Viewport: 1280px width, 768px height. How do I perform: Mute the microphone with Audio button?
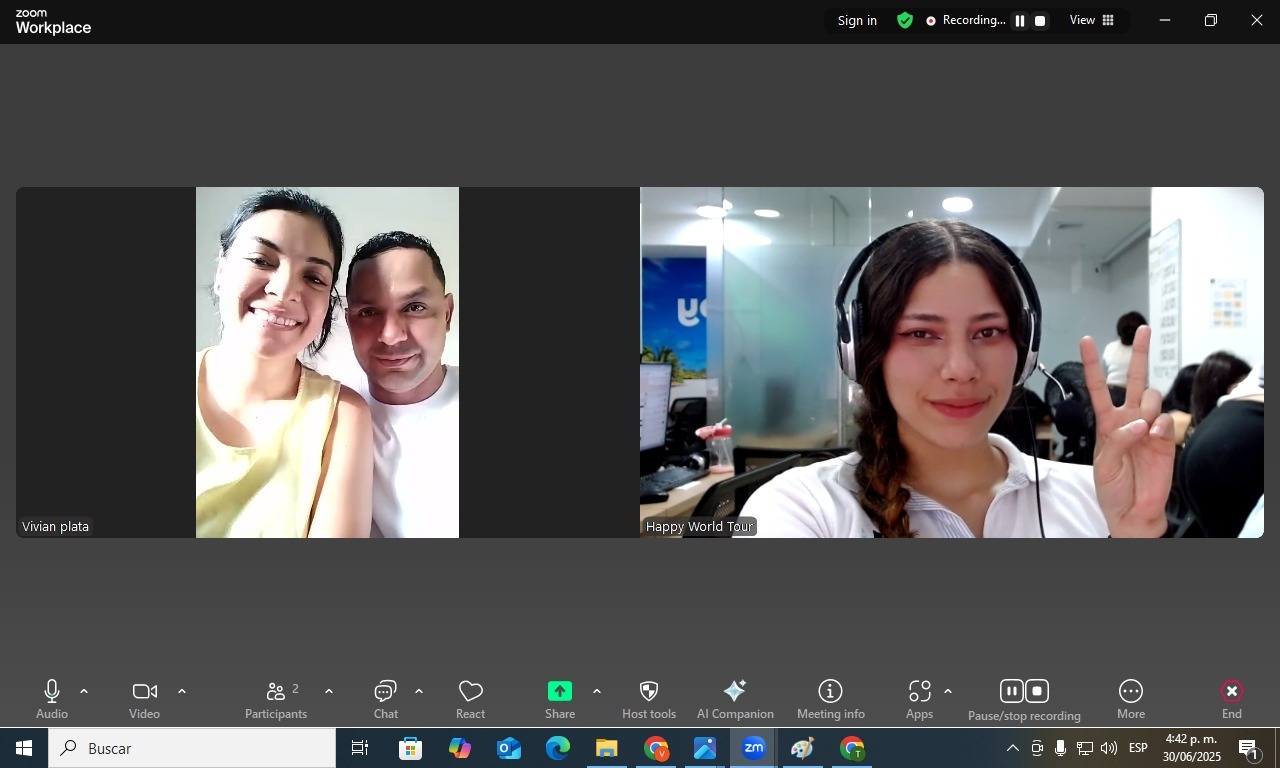[52, 699]
